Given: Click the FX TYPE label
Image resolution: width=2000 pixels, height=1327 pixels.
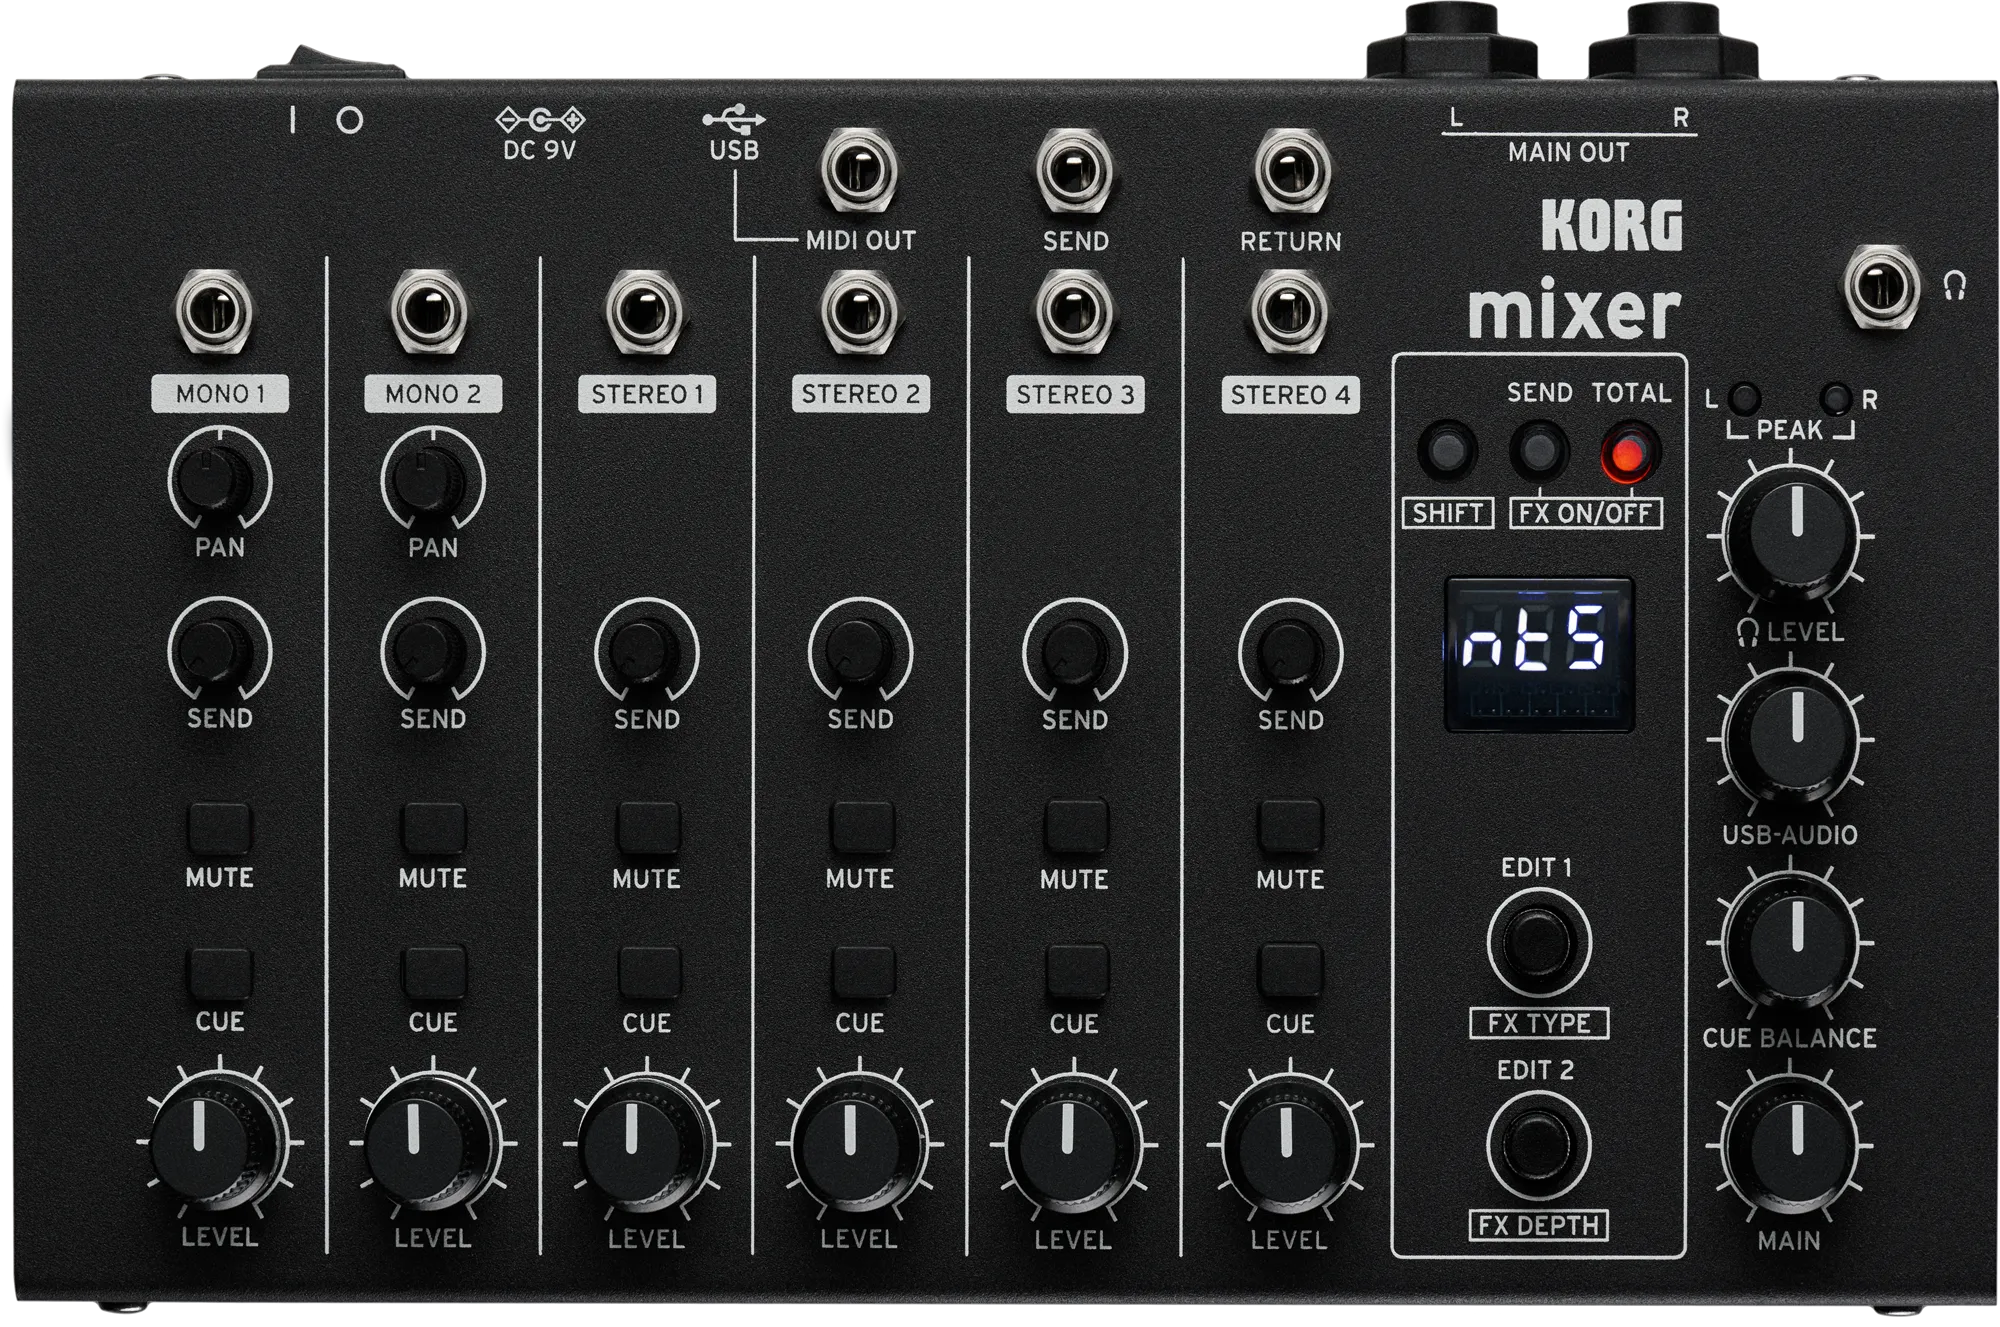Looking at the screenshot, I should click(x=1539, y=1023).
